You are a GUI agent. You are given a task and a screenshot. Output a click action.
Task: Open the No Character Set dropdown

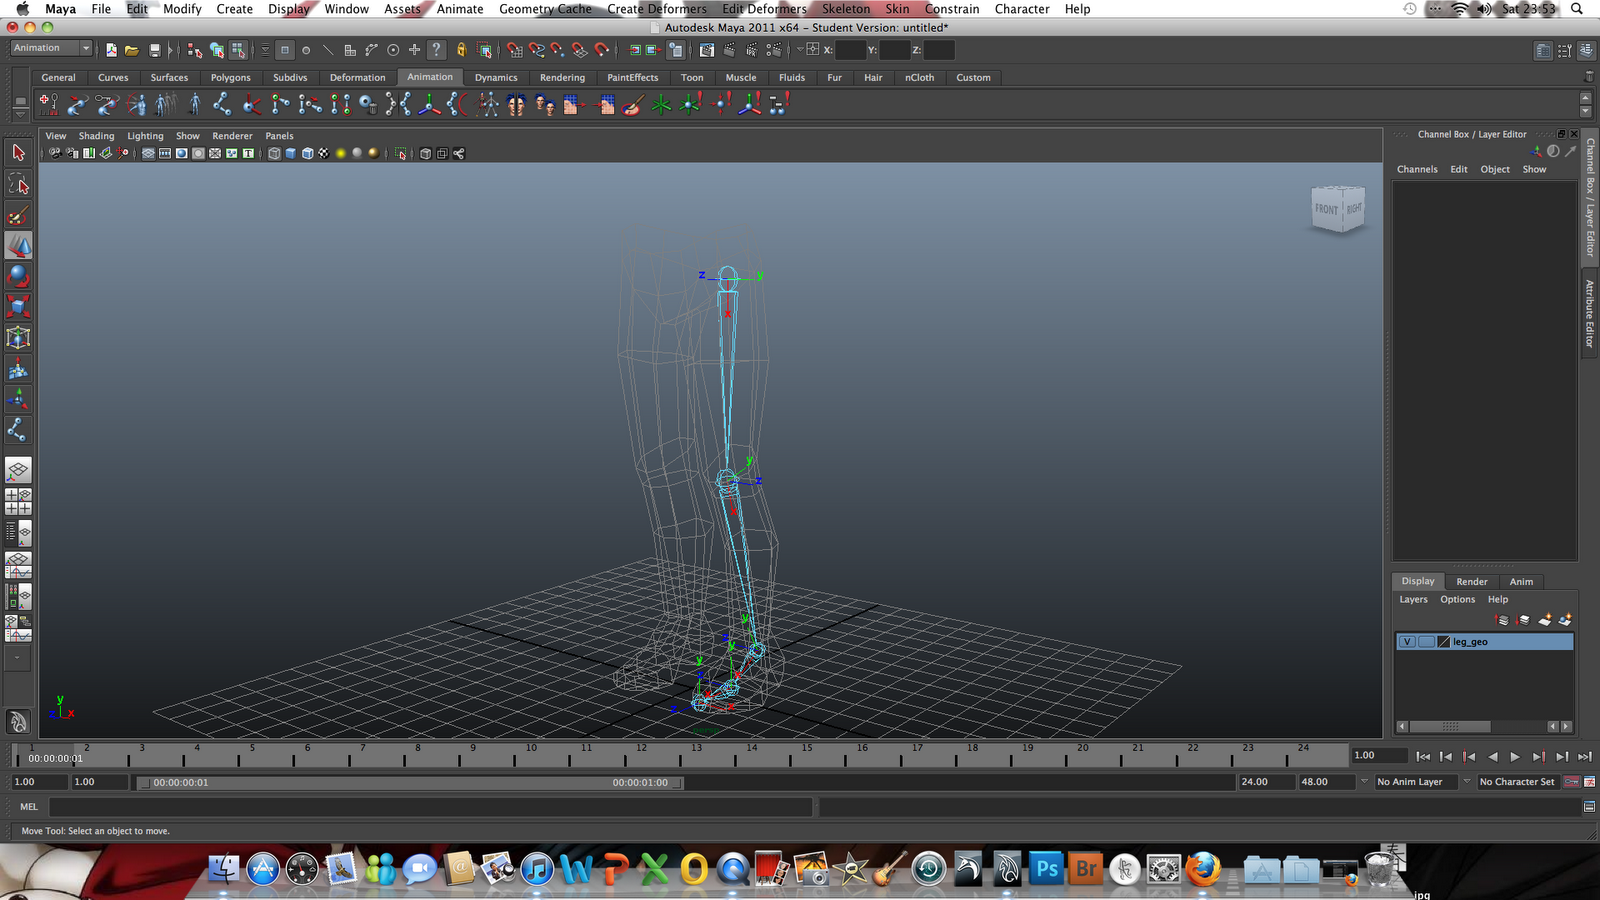[1517, 782]
